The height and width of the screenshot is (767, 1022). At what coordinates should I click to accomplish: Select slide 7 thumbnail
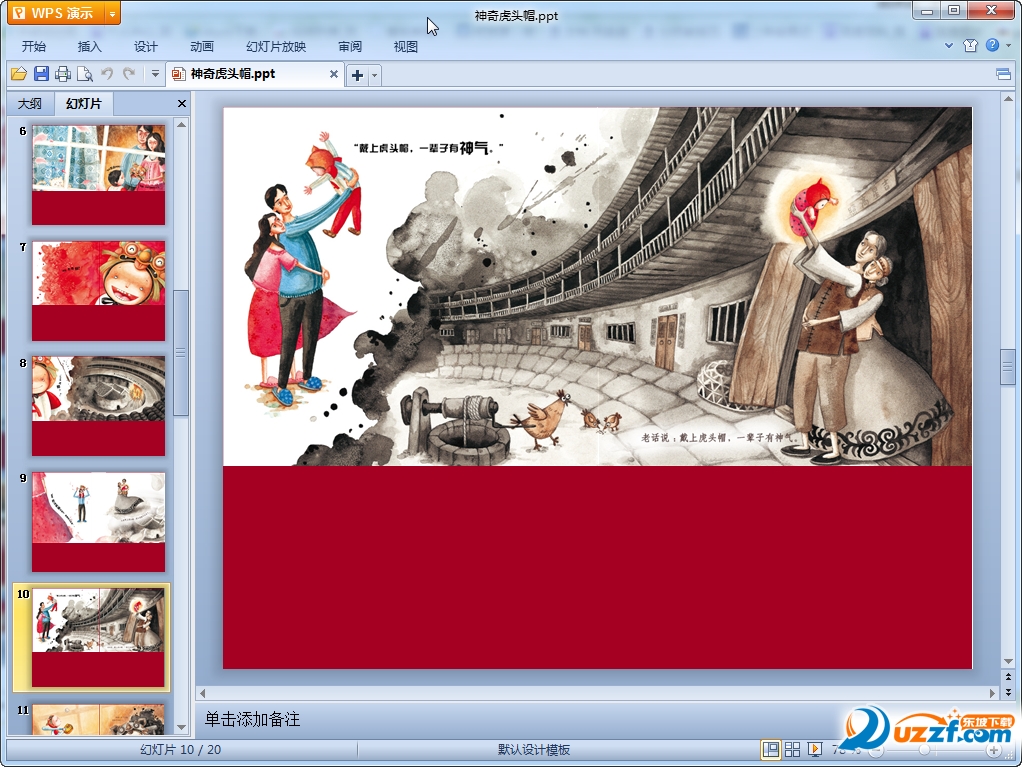98,291
